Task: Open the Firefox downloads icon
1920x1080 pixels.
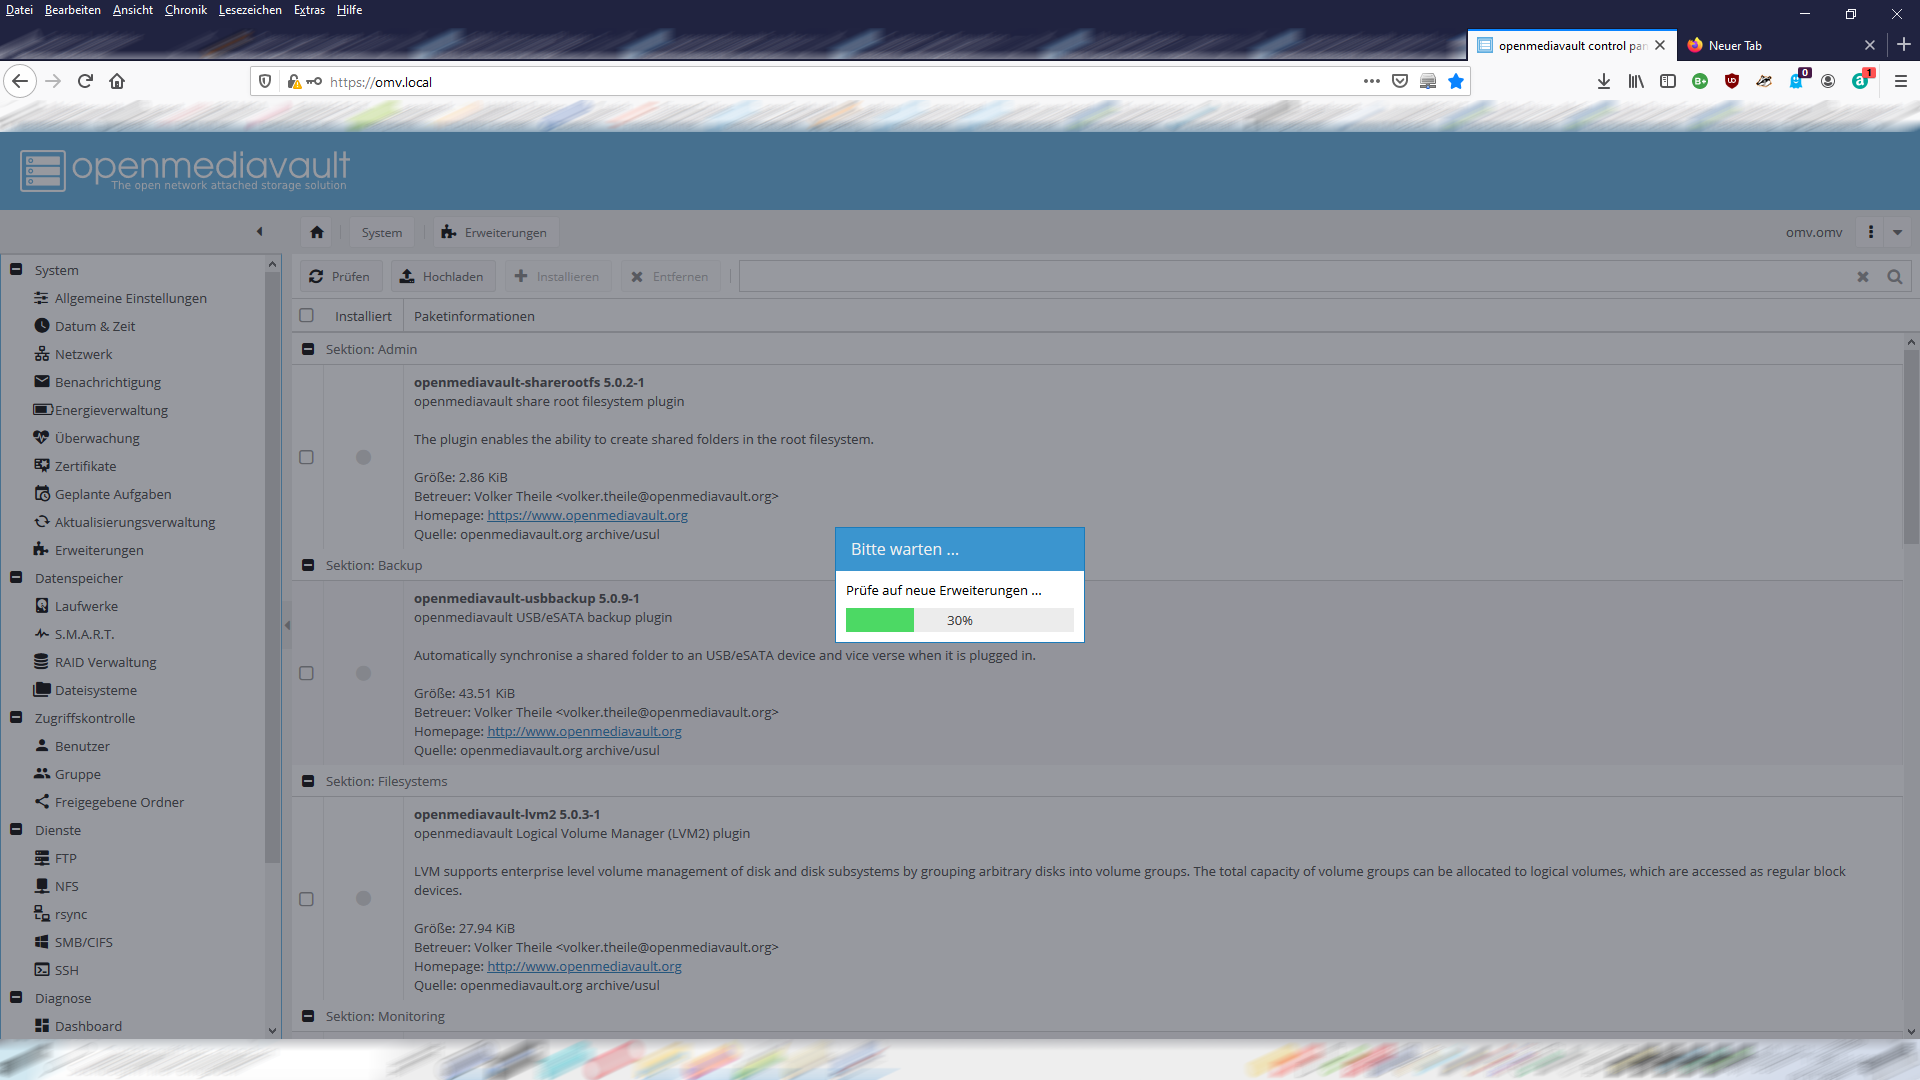Action: [x=1604, y=81]
